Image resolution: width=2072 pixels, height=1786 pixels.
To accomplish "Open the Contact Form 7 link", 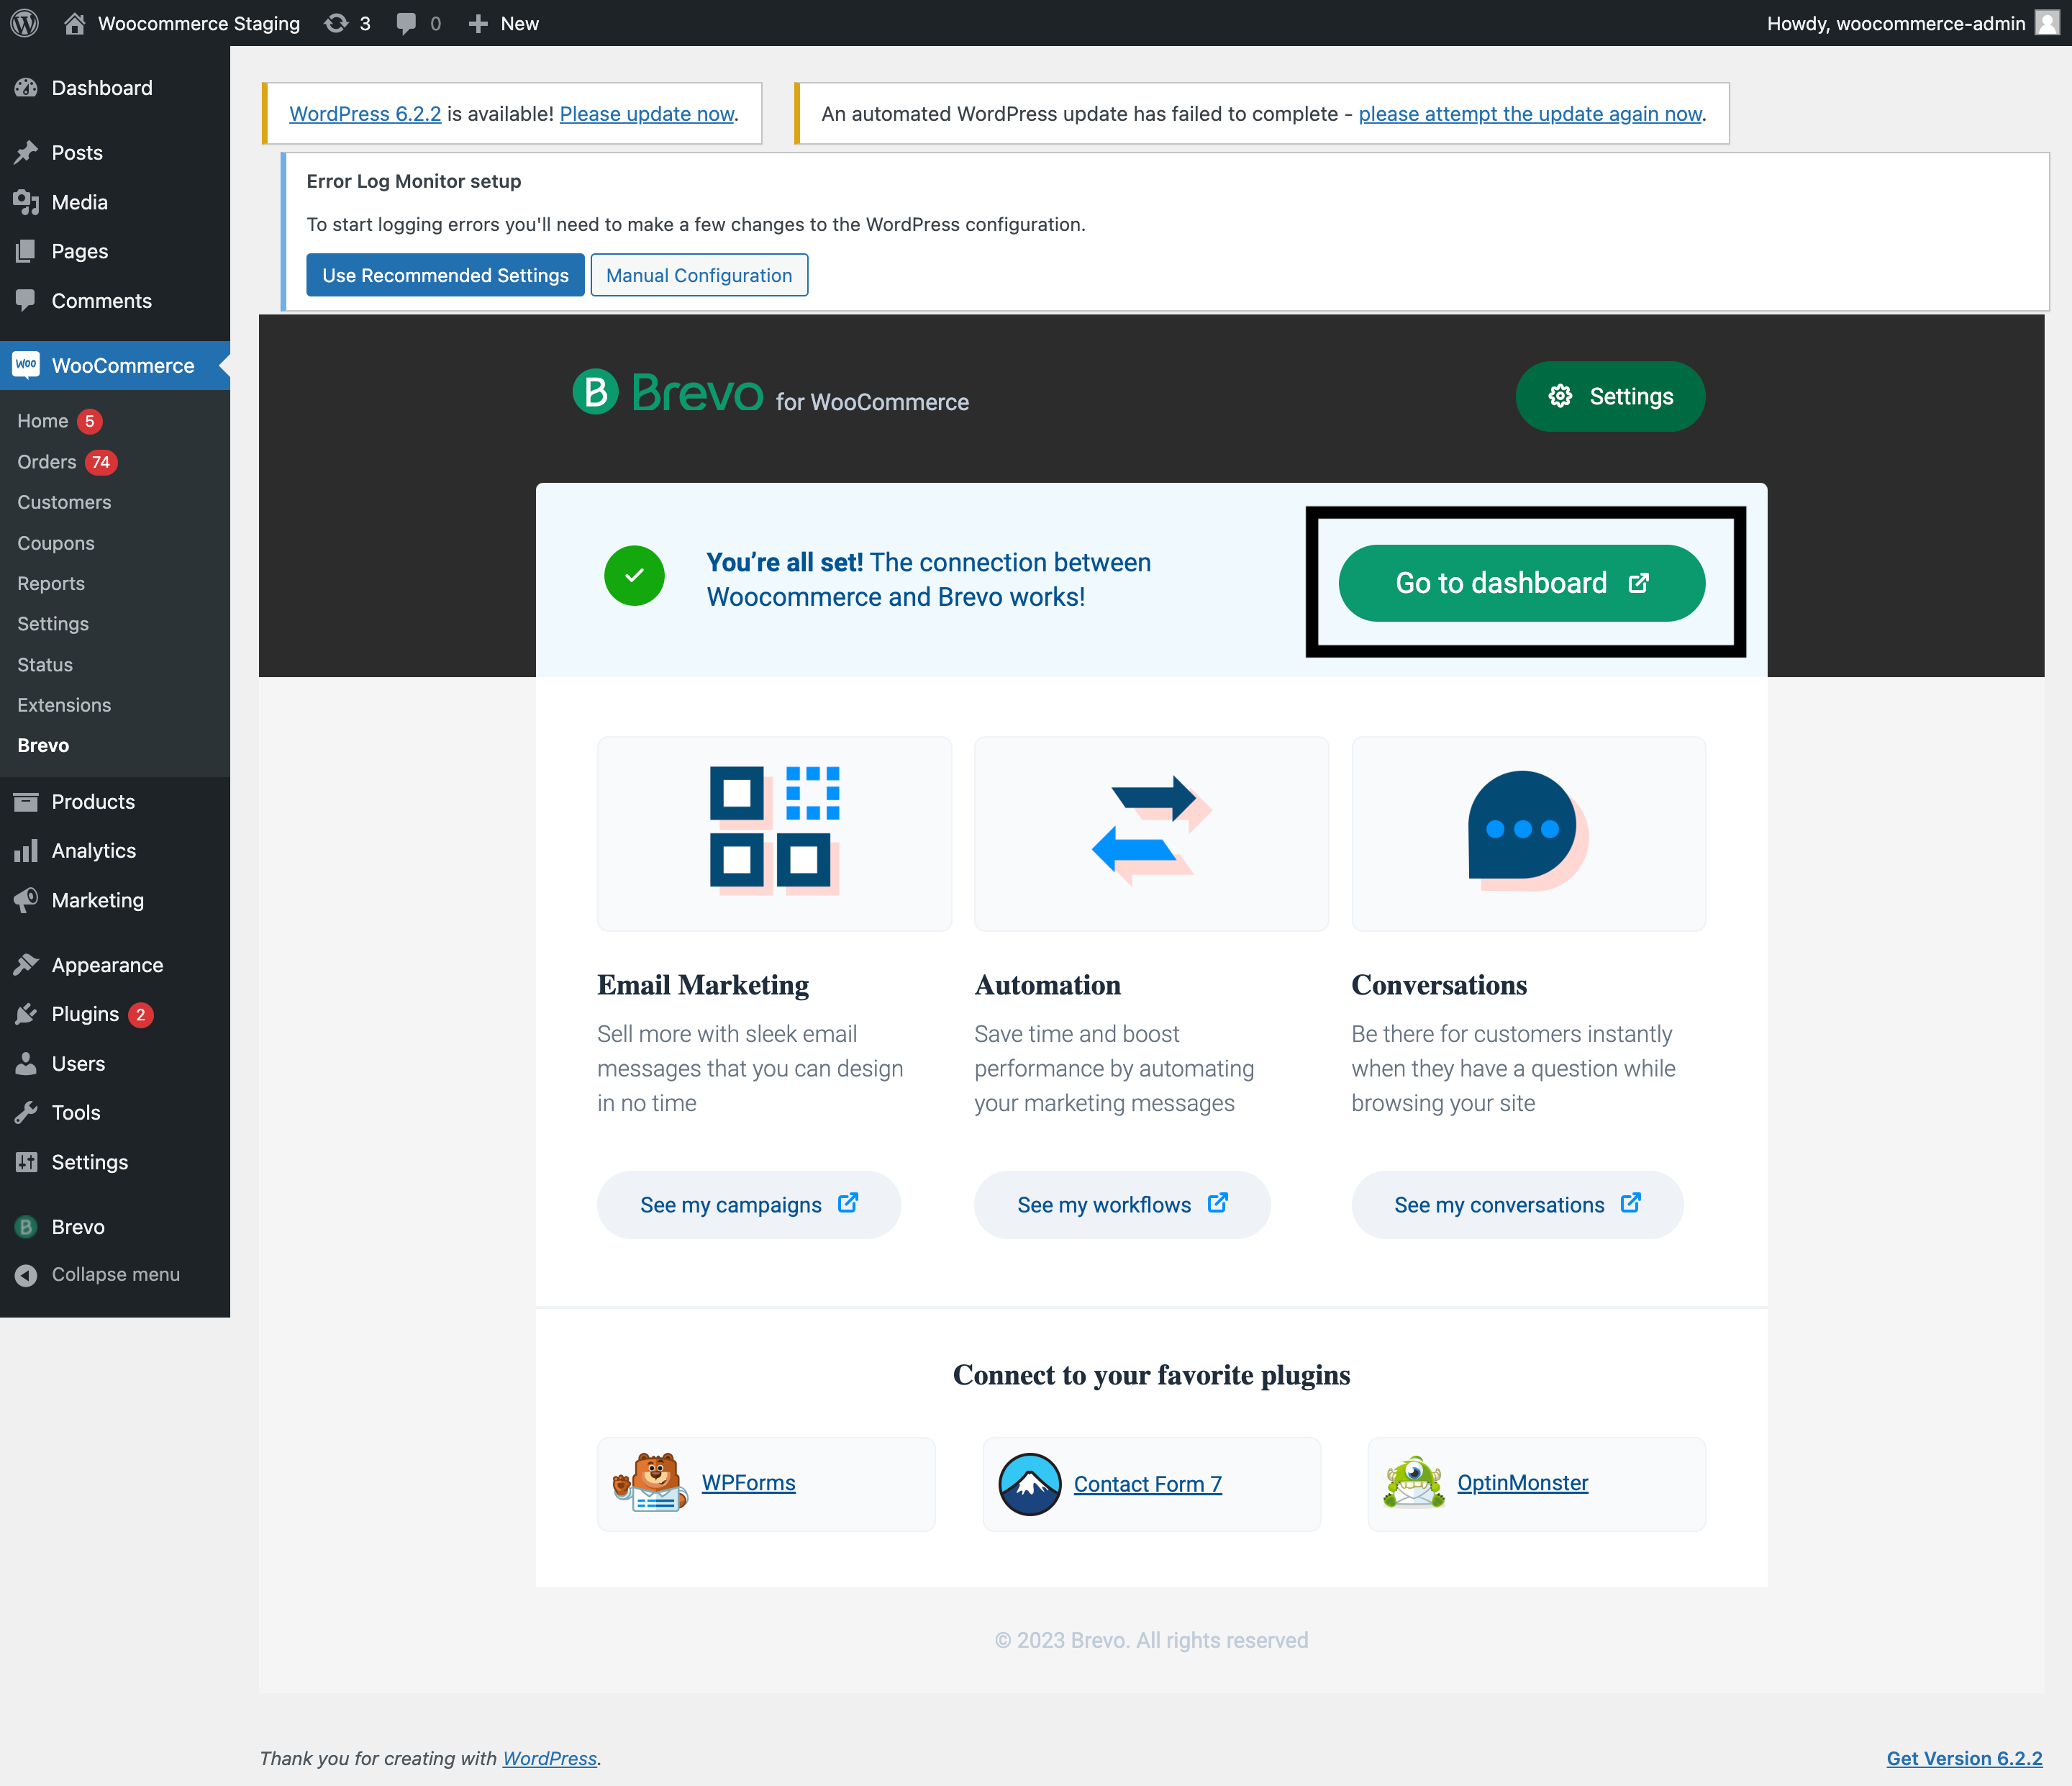I will [1147, 1484].
